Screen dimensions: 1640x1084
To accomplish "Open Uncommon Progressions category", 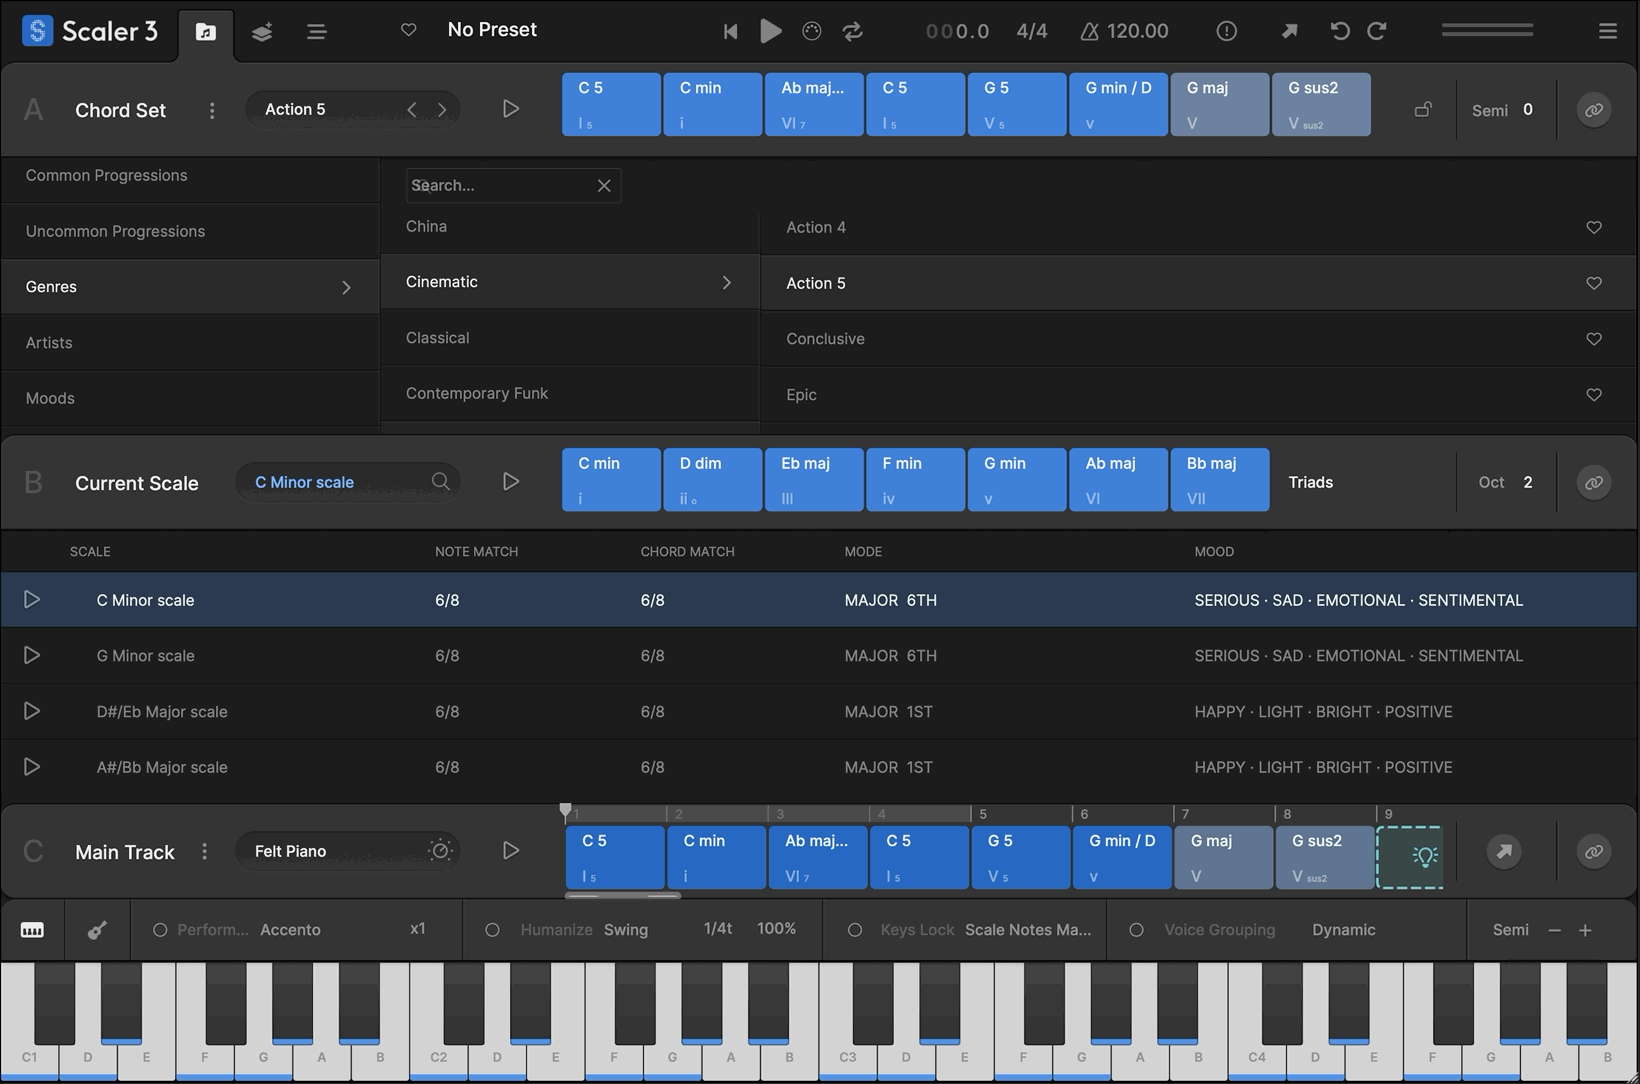I will point(190,231).
